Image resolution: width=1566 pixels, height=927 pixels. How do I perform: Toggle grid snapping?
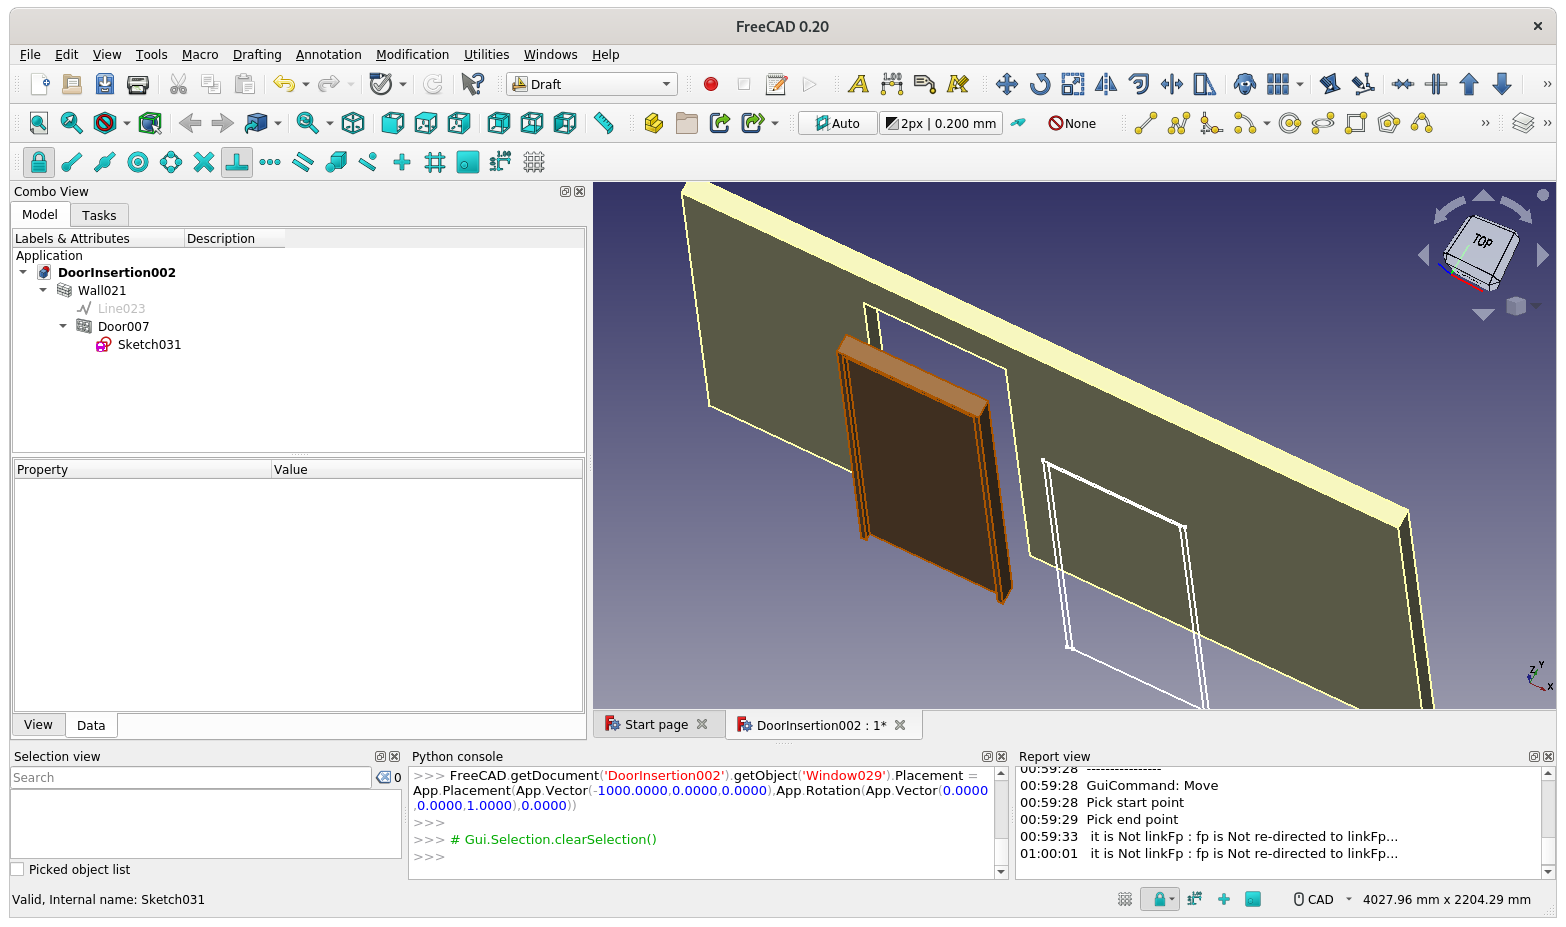pyautogui.click(x=435, y=161)
